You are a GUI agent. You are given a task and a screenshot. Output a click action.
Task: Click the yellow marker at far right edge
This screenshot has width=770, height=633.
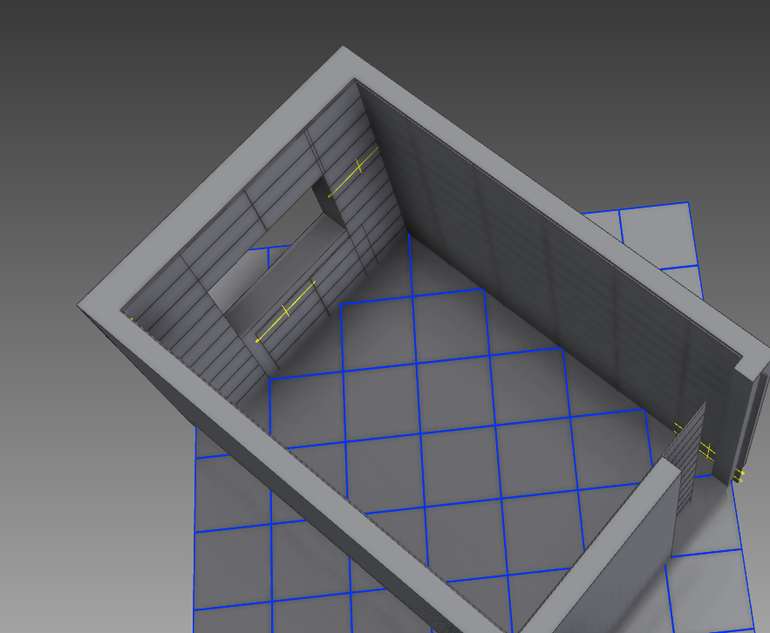tap(740, 472)
